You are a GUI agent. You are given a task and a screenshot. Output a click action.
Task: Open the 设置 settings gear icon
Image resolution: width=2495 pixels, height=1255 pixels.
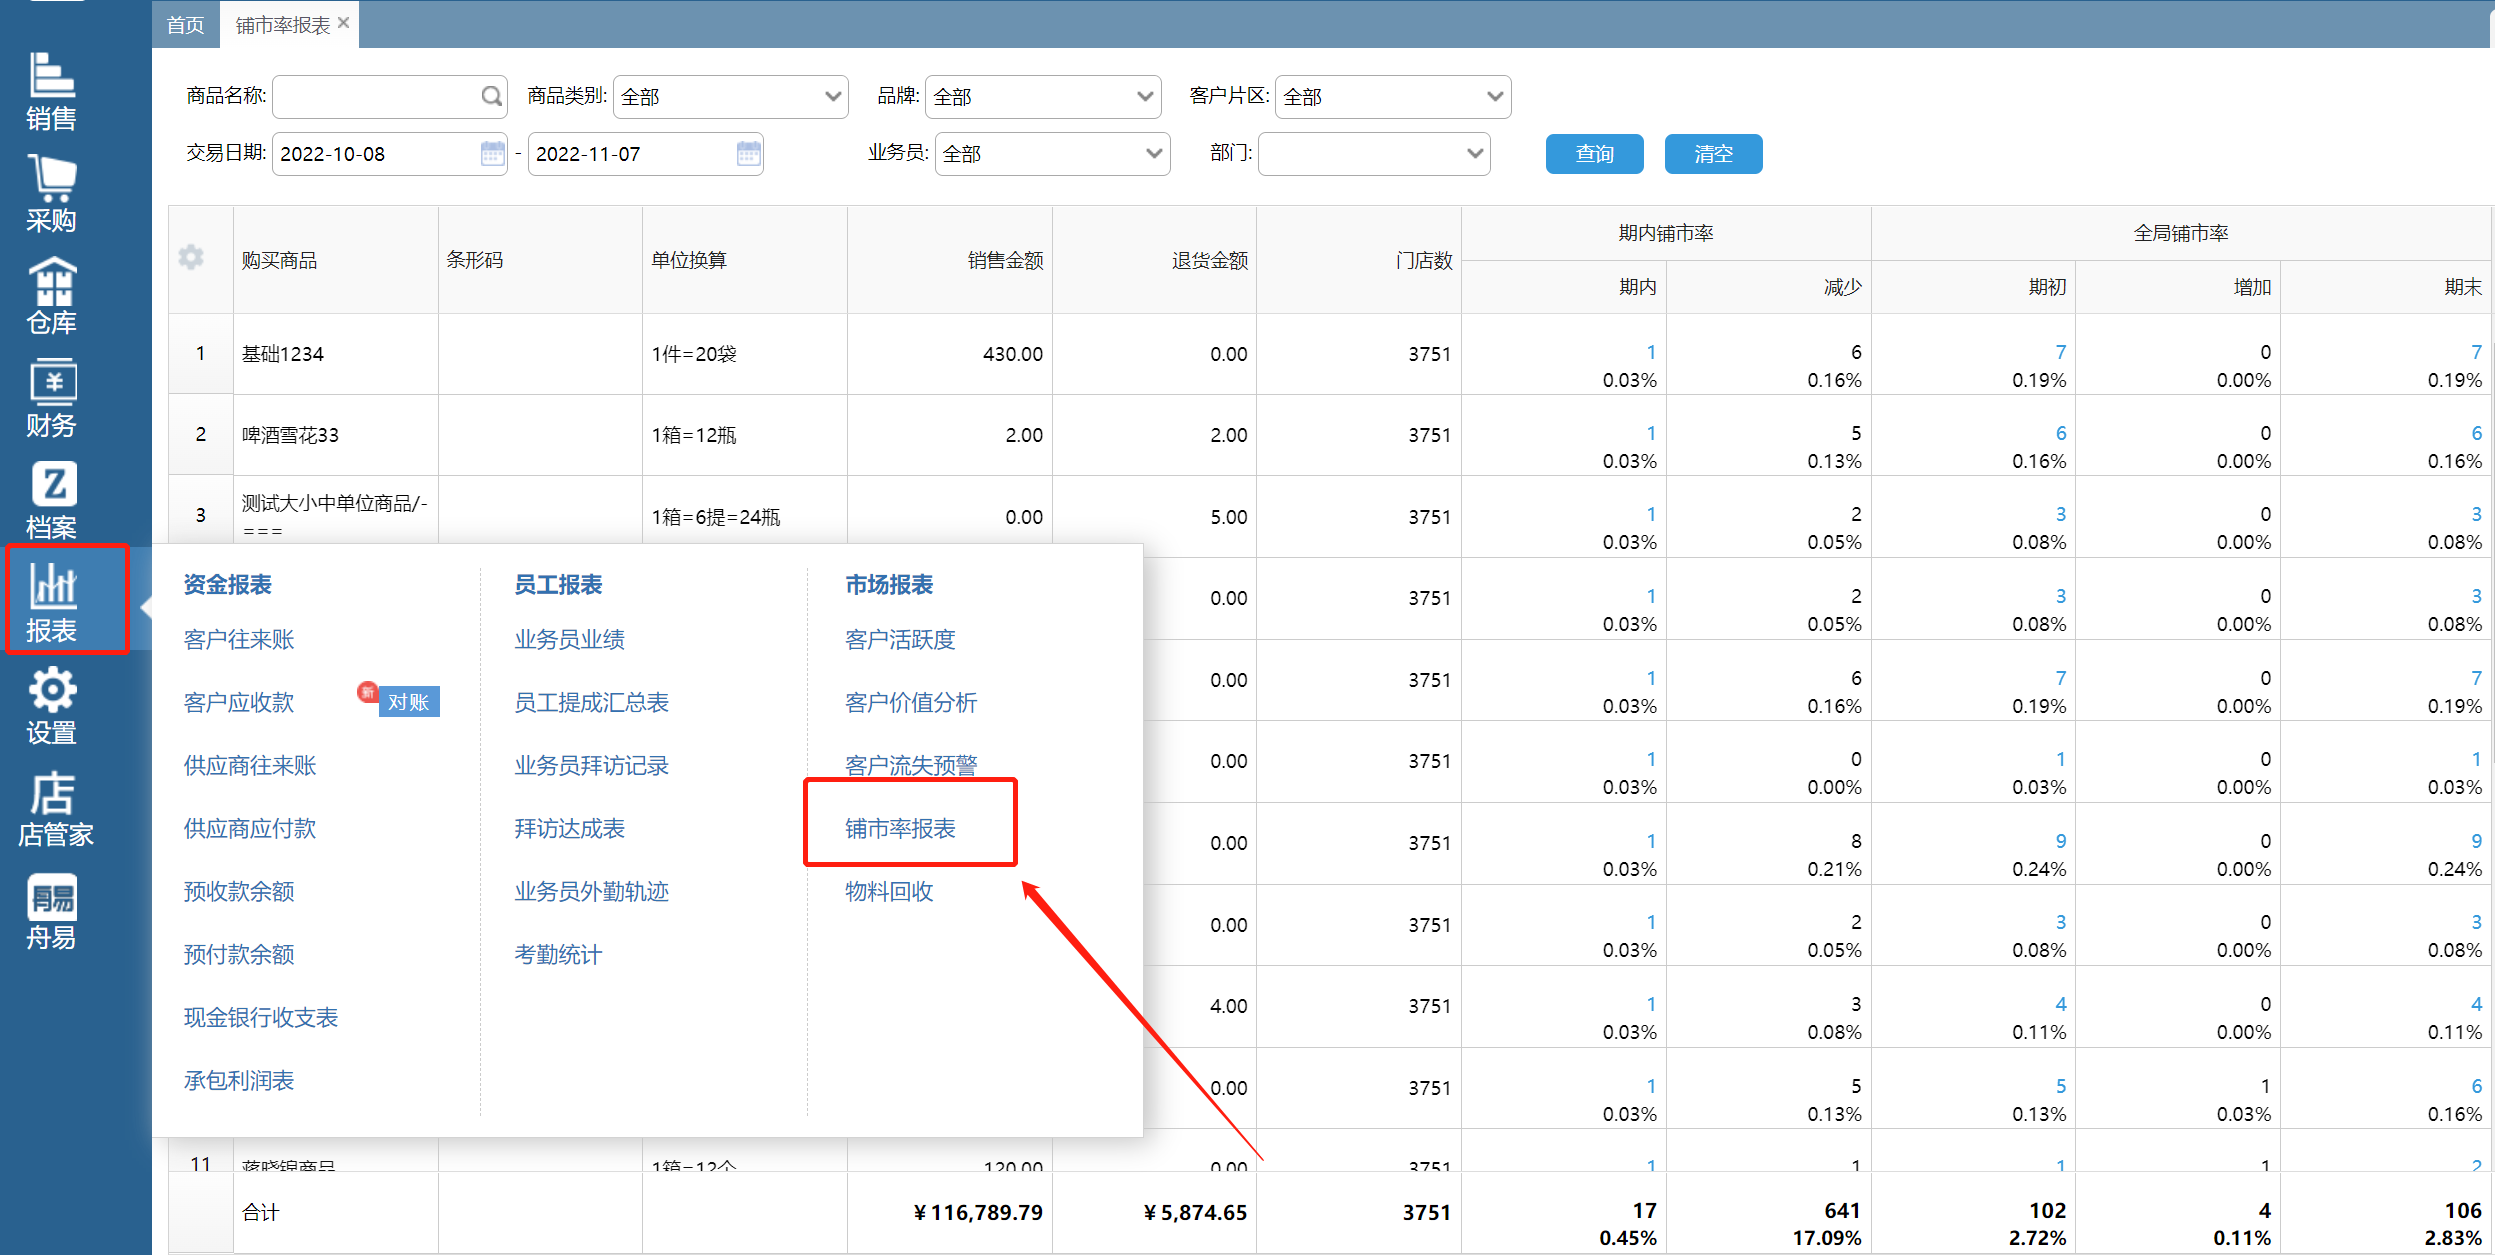(51, 706)
